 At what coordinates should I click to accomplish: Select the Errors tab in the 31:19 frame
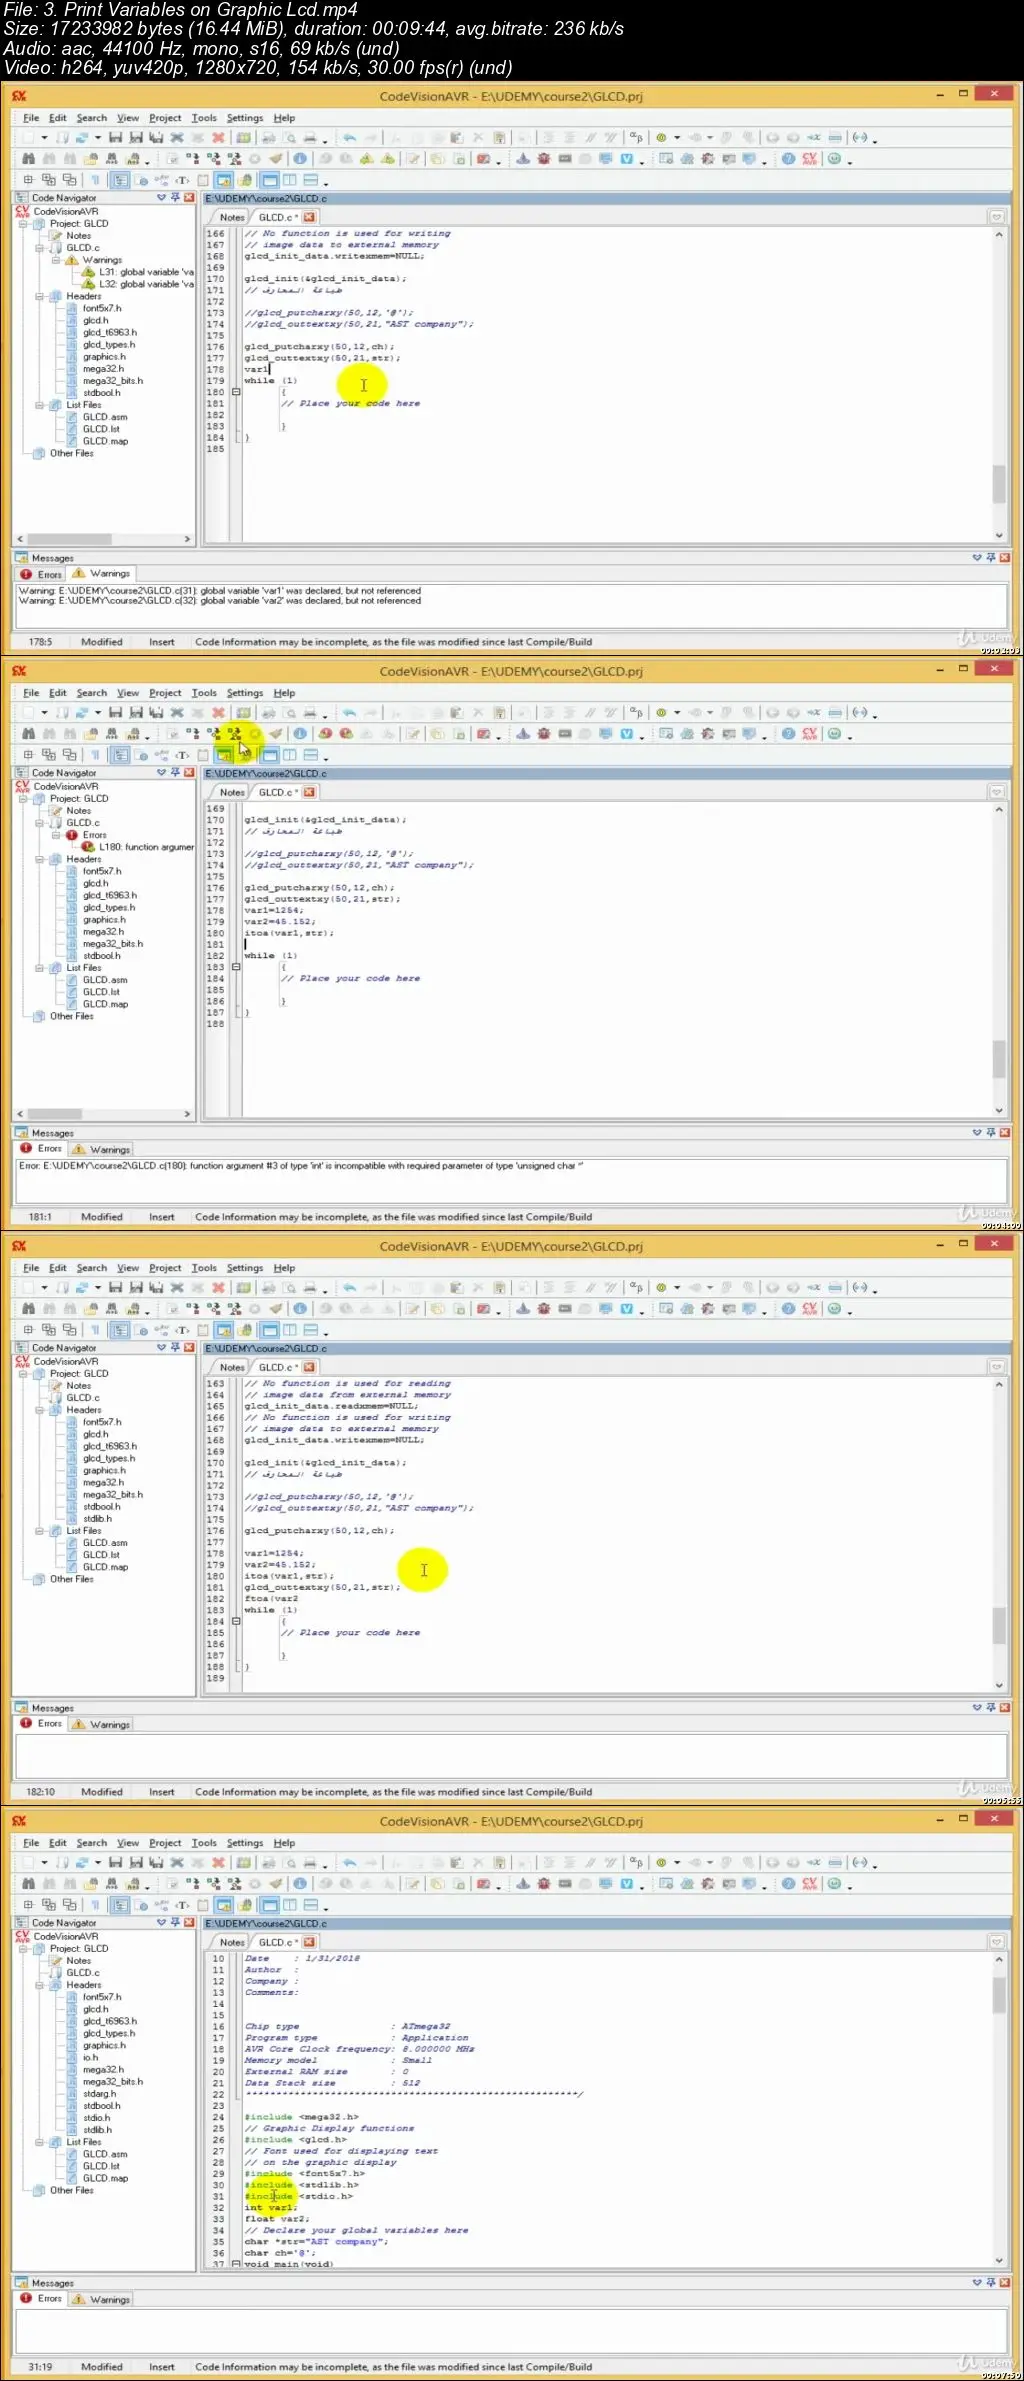[41, 2299]
